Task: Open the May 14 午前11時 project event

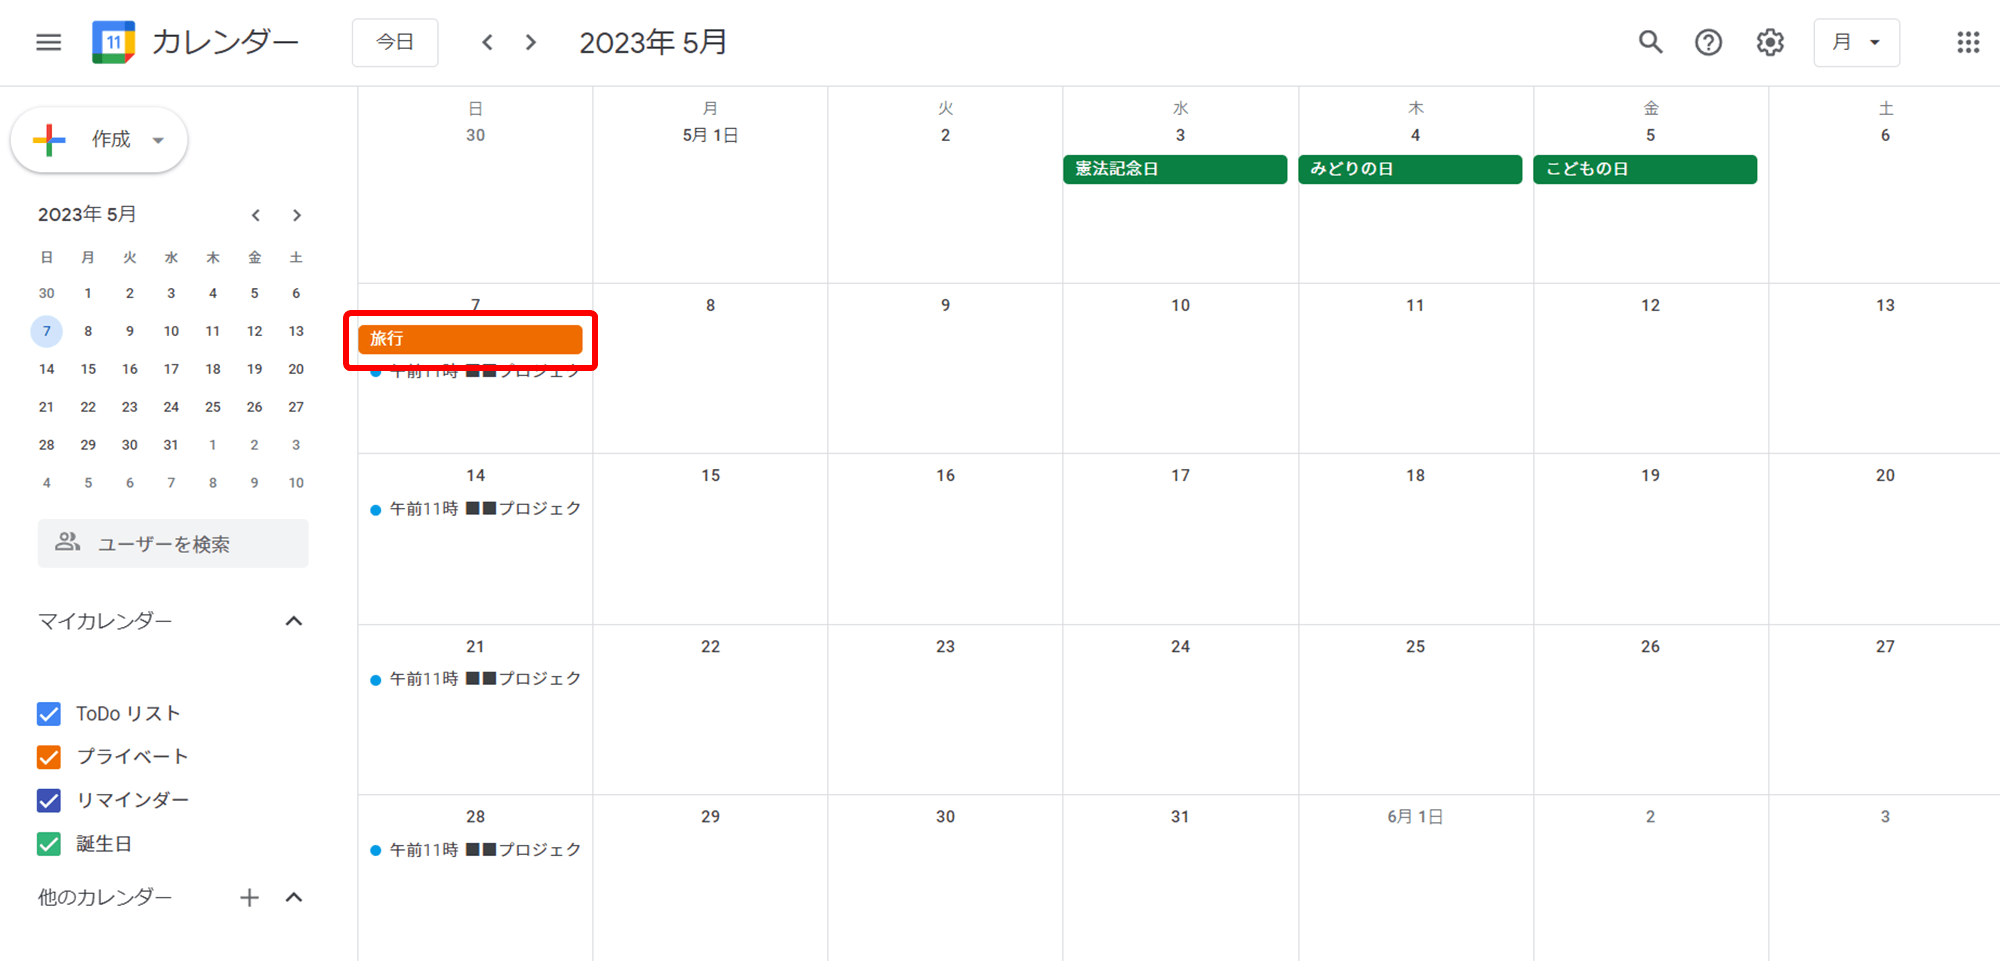Action: pos(475,509)
